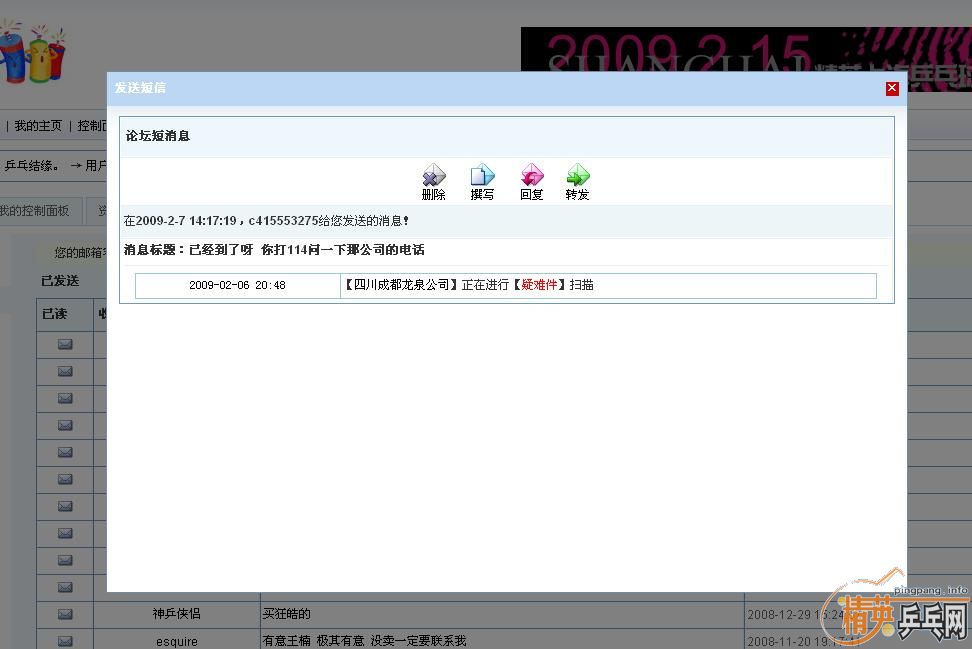Click the 已读 column header
Screen dimensions: 972x649
coord(54,313)
